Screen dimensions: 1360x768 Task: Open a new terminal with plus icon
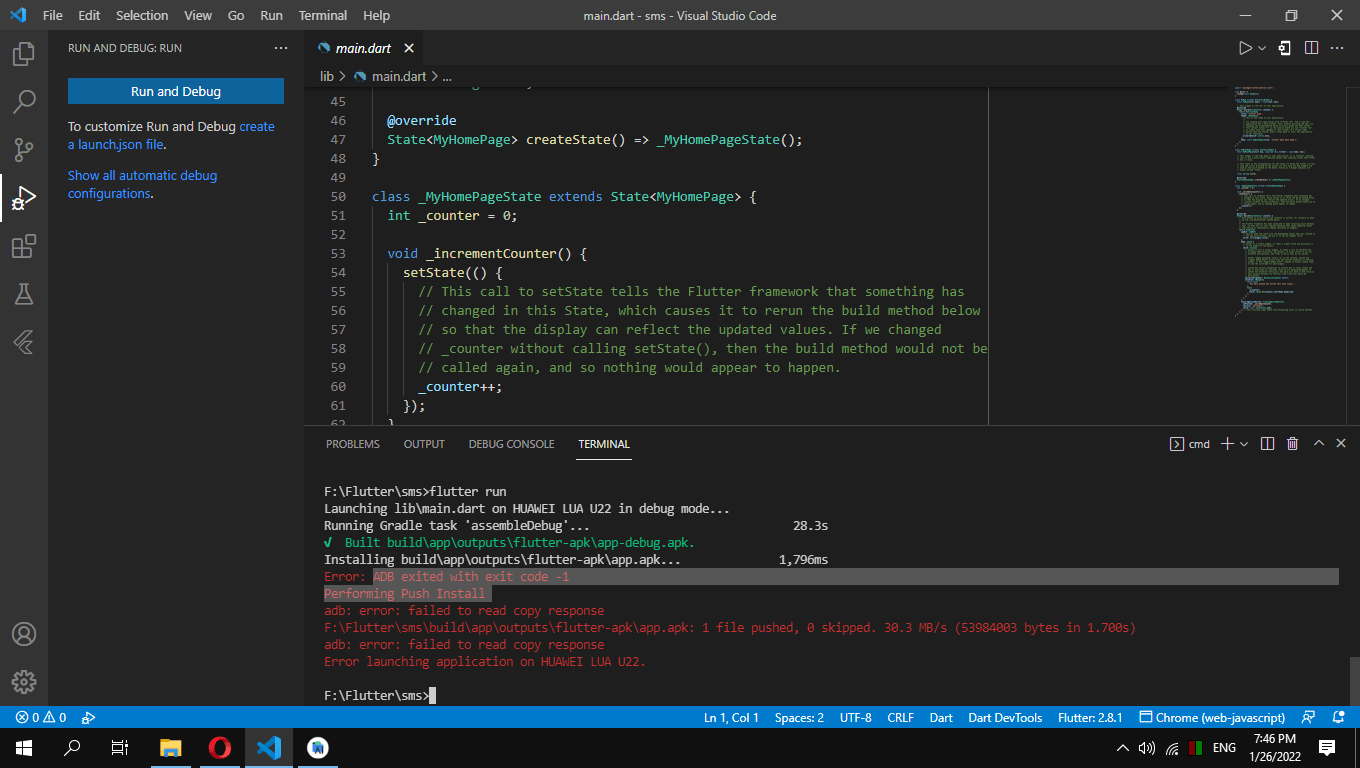(1227, 442)
